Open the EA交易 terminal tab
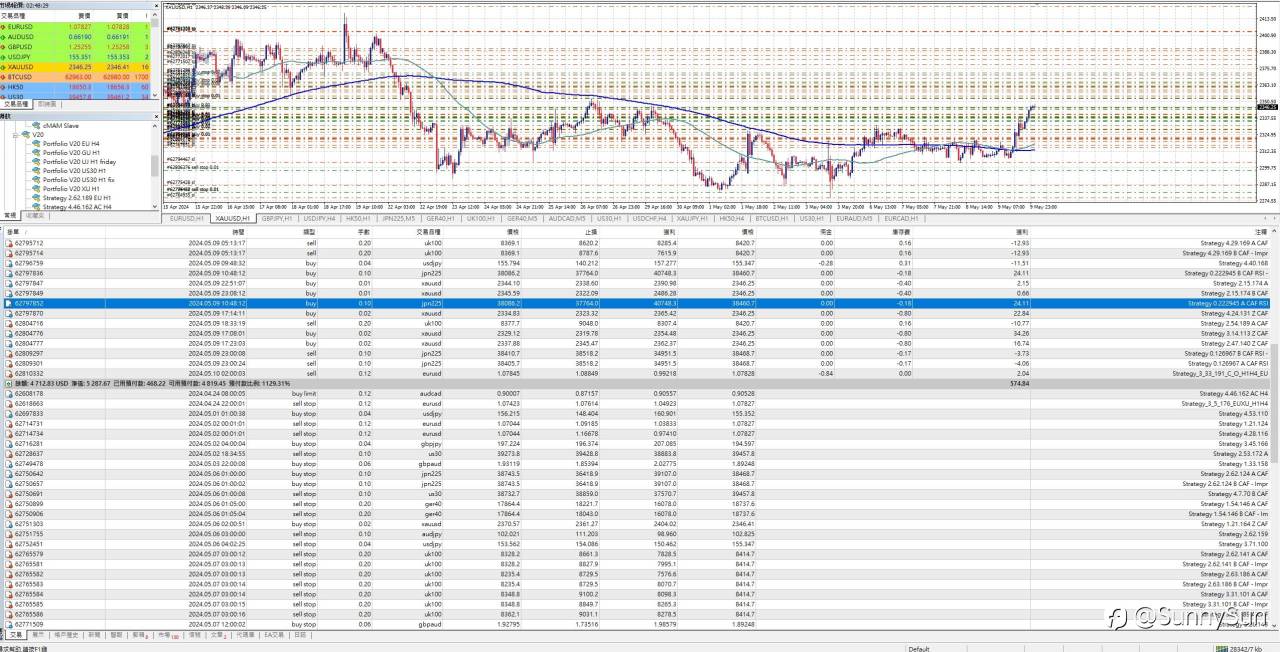 pyautogui.click(x=269, y=635)
